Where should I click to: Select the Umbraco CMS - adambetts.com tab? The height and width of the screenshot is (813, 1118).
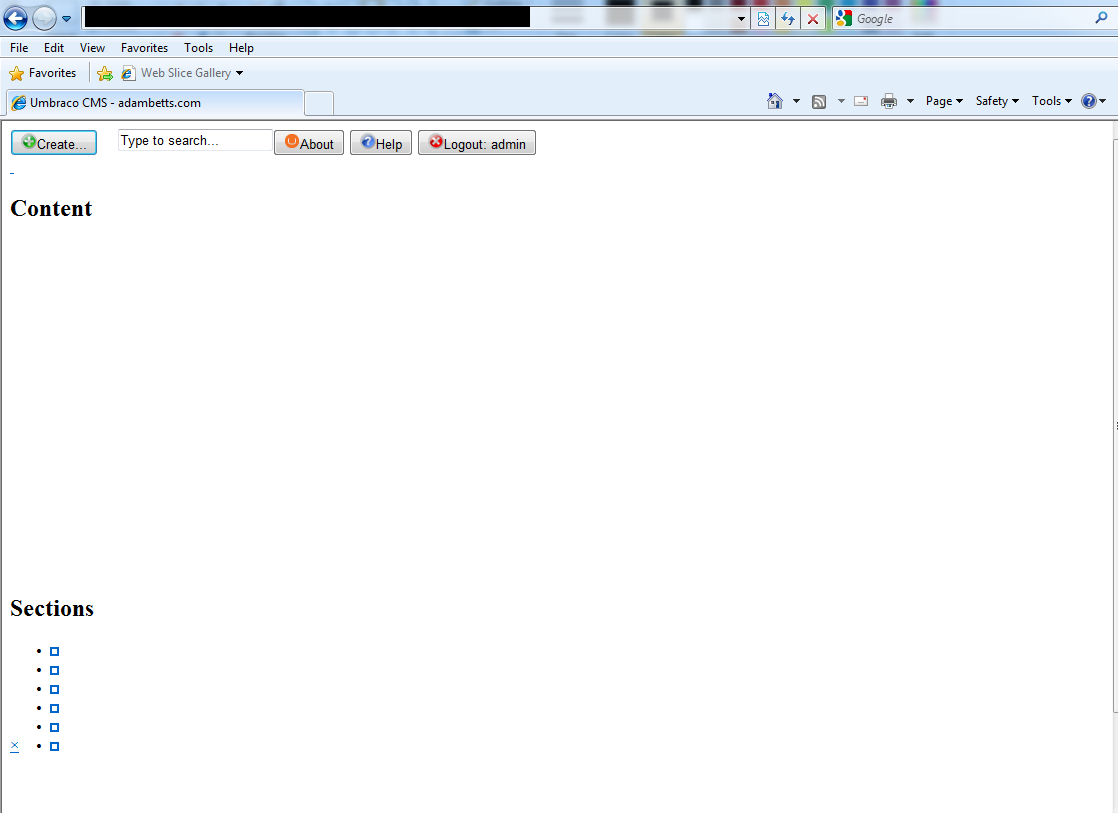(x=155, y=103)
